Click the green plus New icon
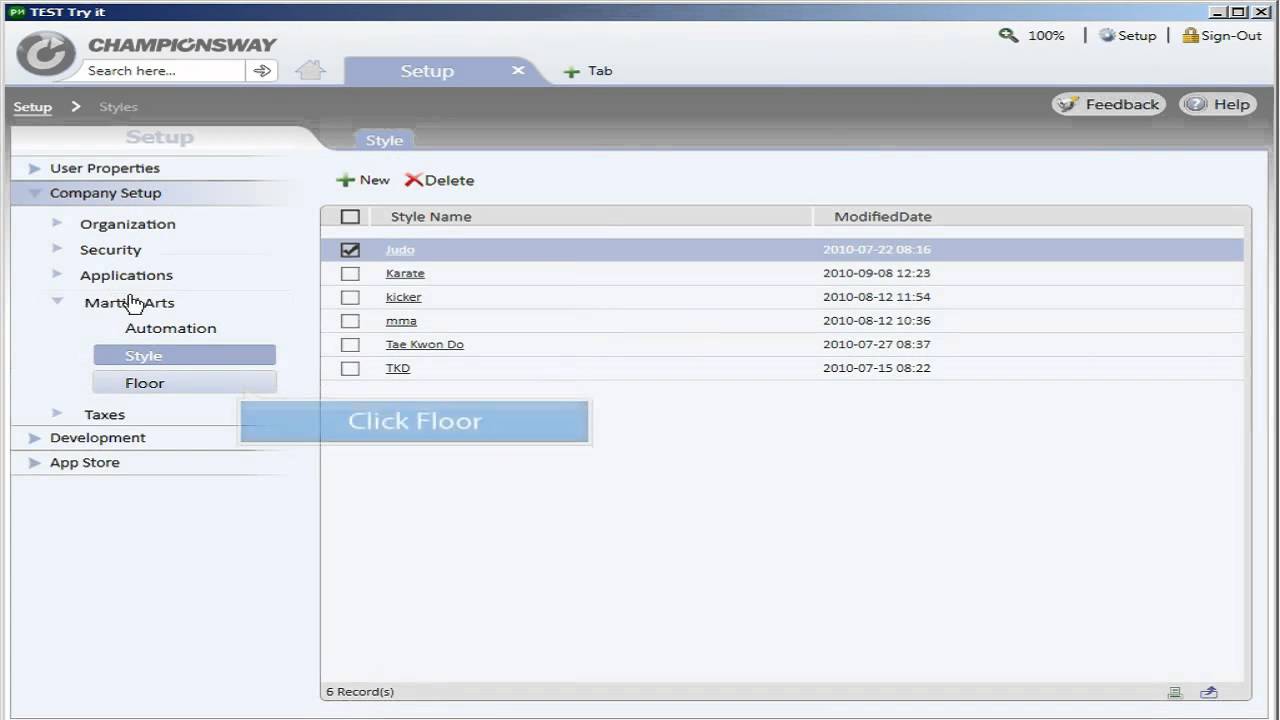The height and width of the screenshot is (720, 1280). [x=345, y=180]
